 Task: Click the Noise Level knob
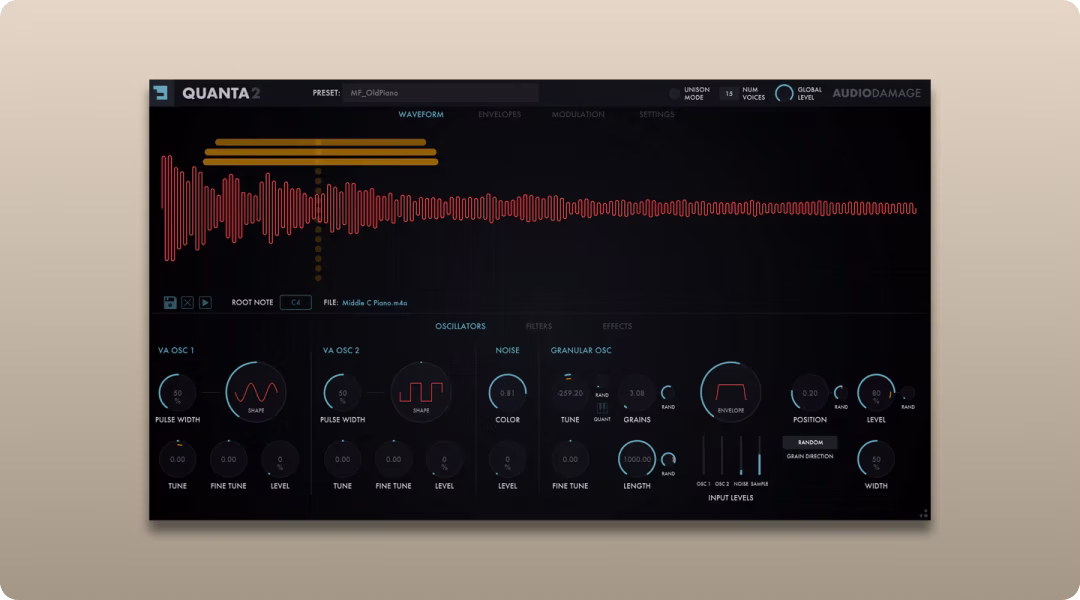[x=508, y=459]
